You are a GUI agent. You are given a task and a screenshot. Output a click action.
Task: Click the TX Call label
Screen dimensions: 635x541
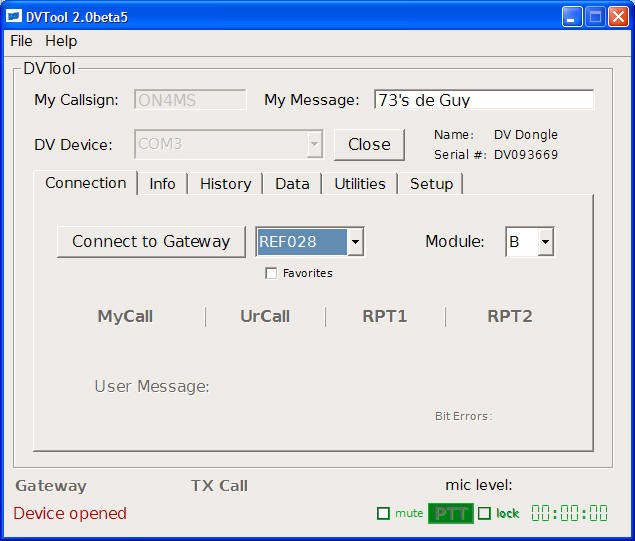tap(219, 486)
